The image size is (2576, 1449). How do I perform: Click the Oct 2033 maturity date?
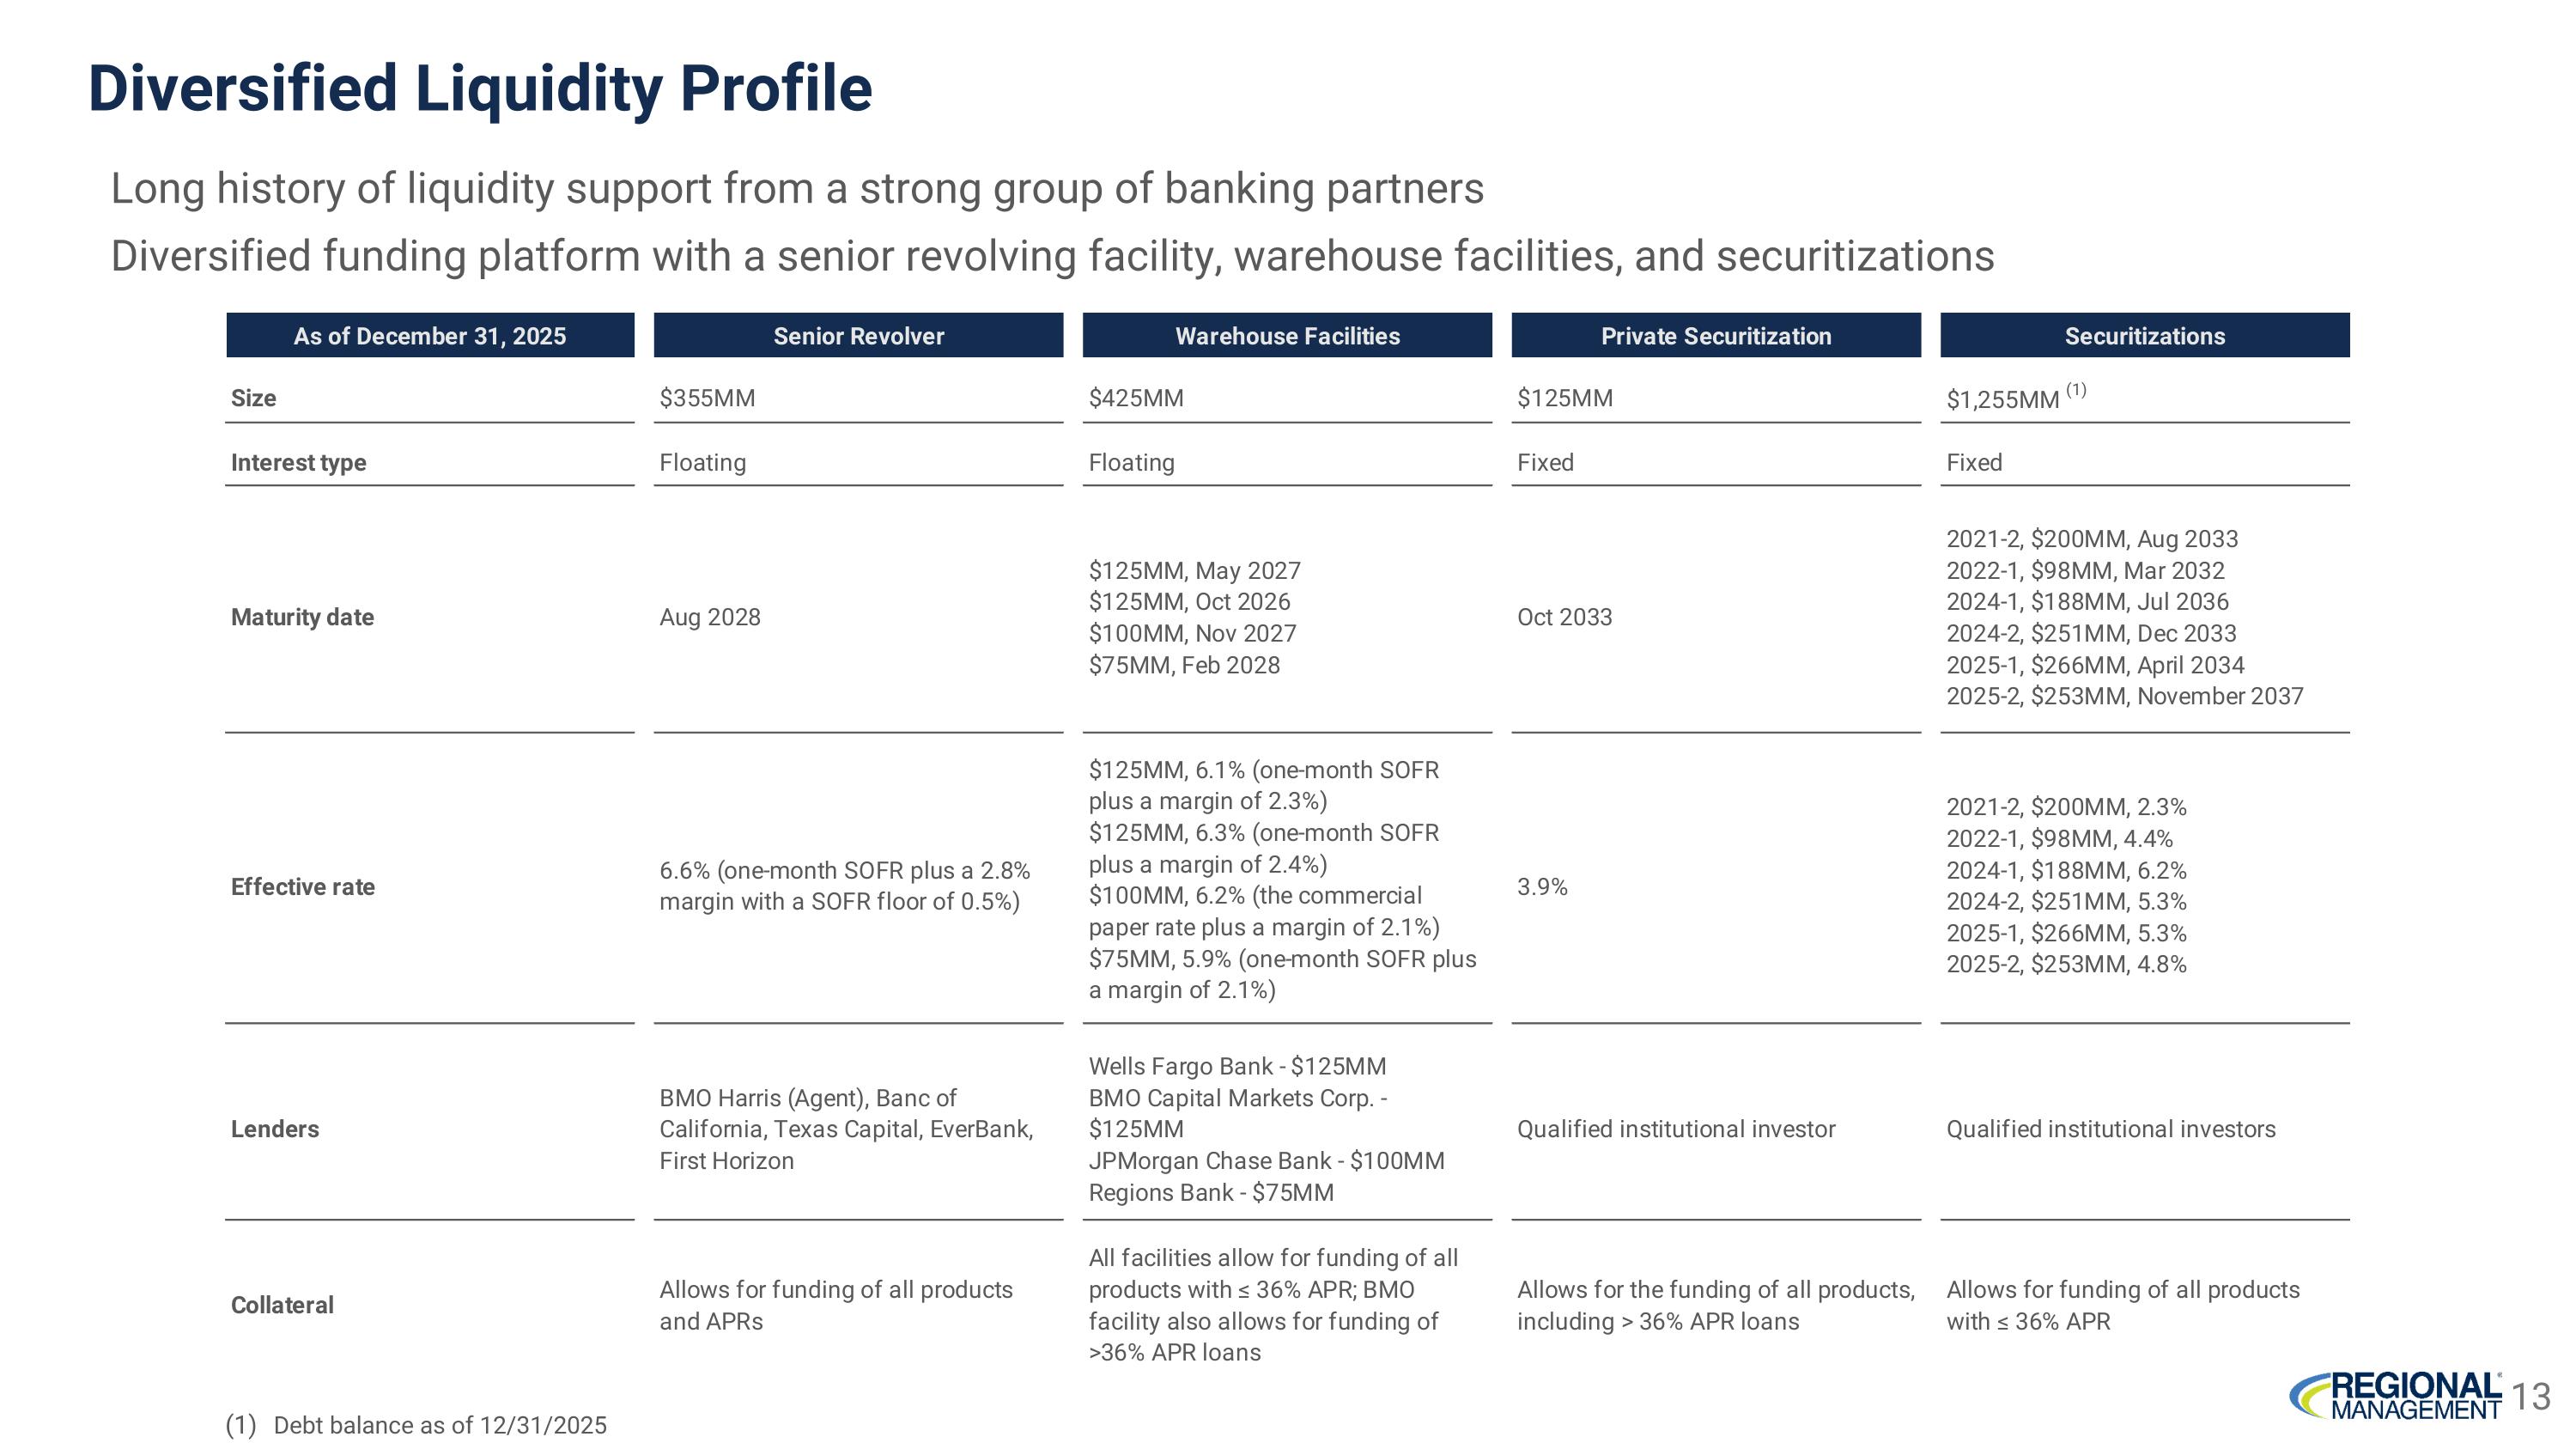(1565, 617)
